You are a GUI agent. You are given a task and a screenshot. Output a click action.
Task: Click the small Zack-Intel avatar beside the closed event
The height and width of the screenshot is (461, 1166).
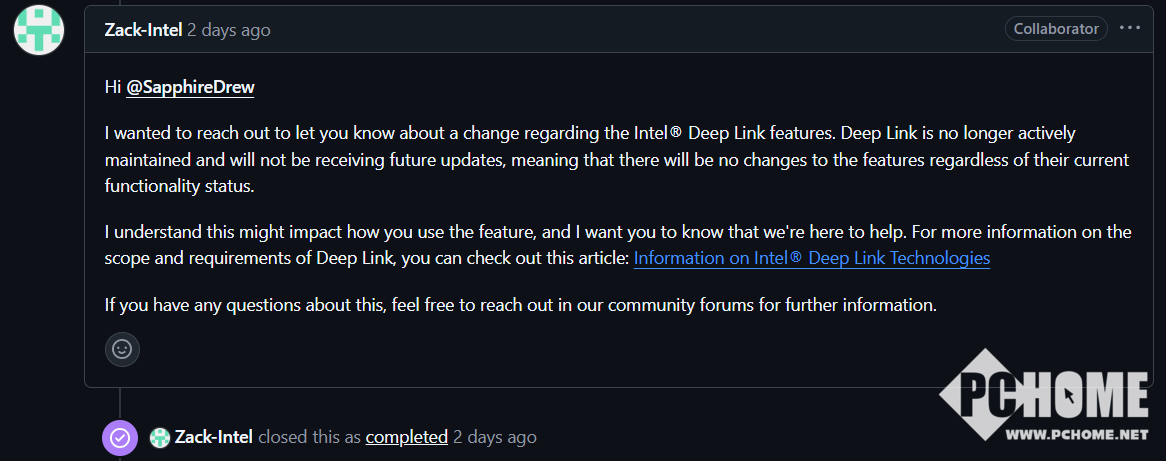[x=159, y=437]
